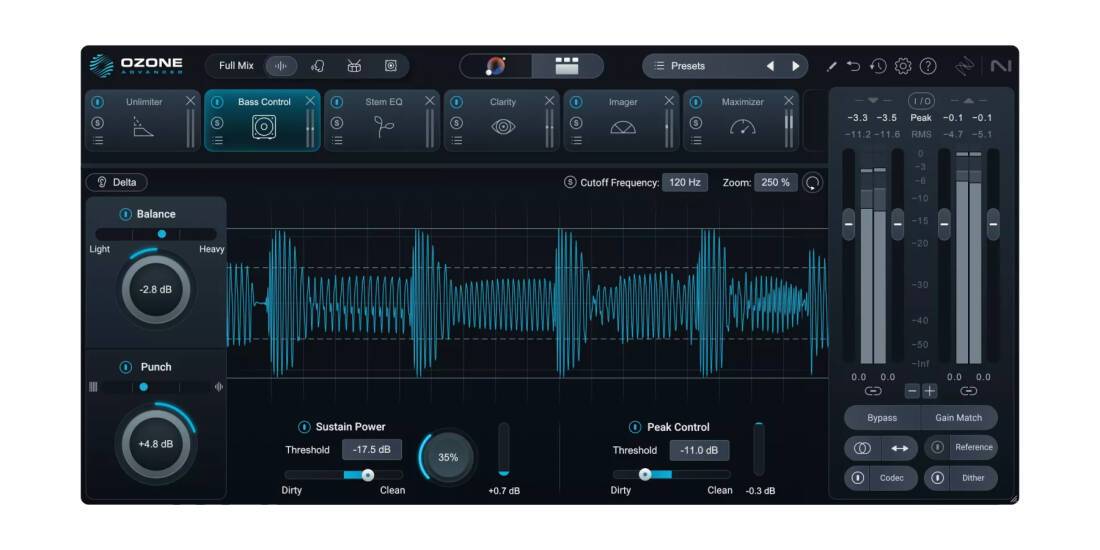The width and height of the screenshot is (1100, 550).
Task: Solo the Unlimiter module
Action: coord(98,123)
